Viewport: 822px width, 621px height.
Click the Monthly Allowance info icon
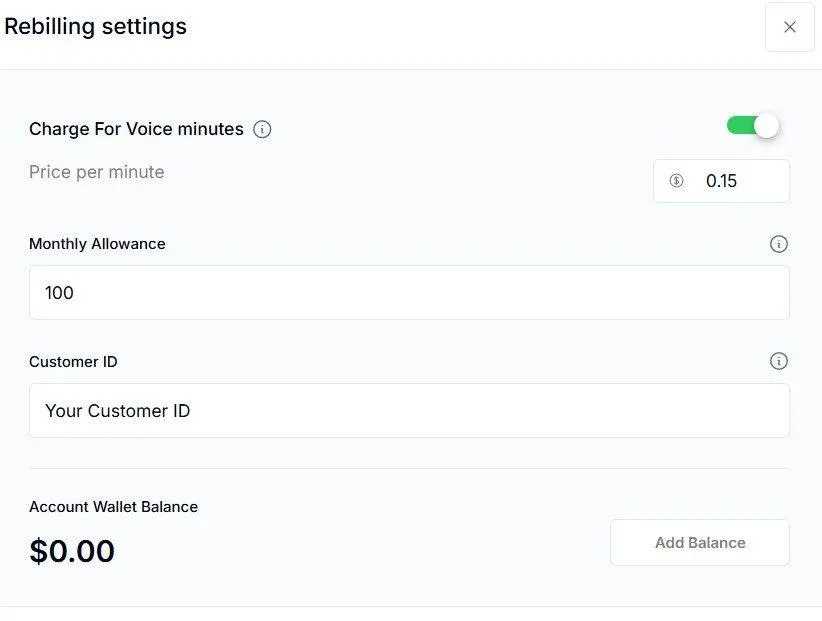tap(779, 244)
